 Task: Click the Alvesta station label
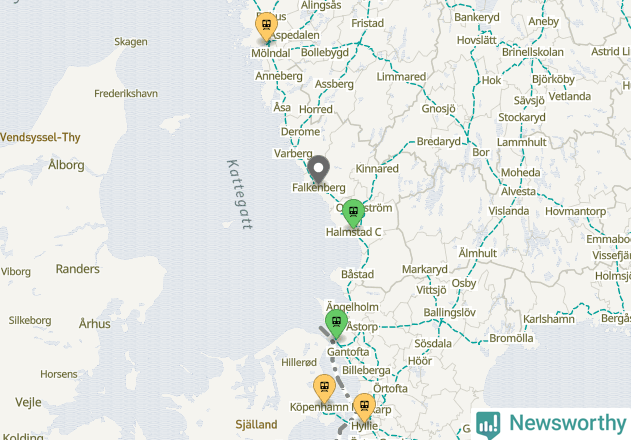pyautogui.click(x=518, y=192)
